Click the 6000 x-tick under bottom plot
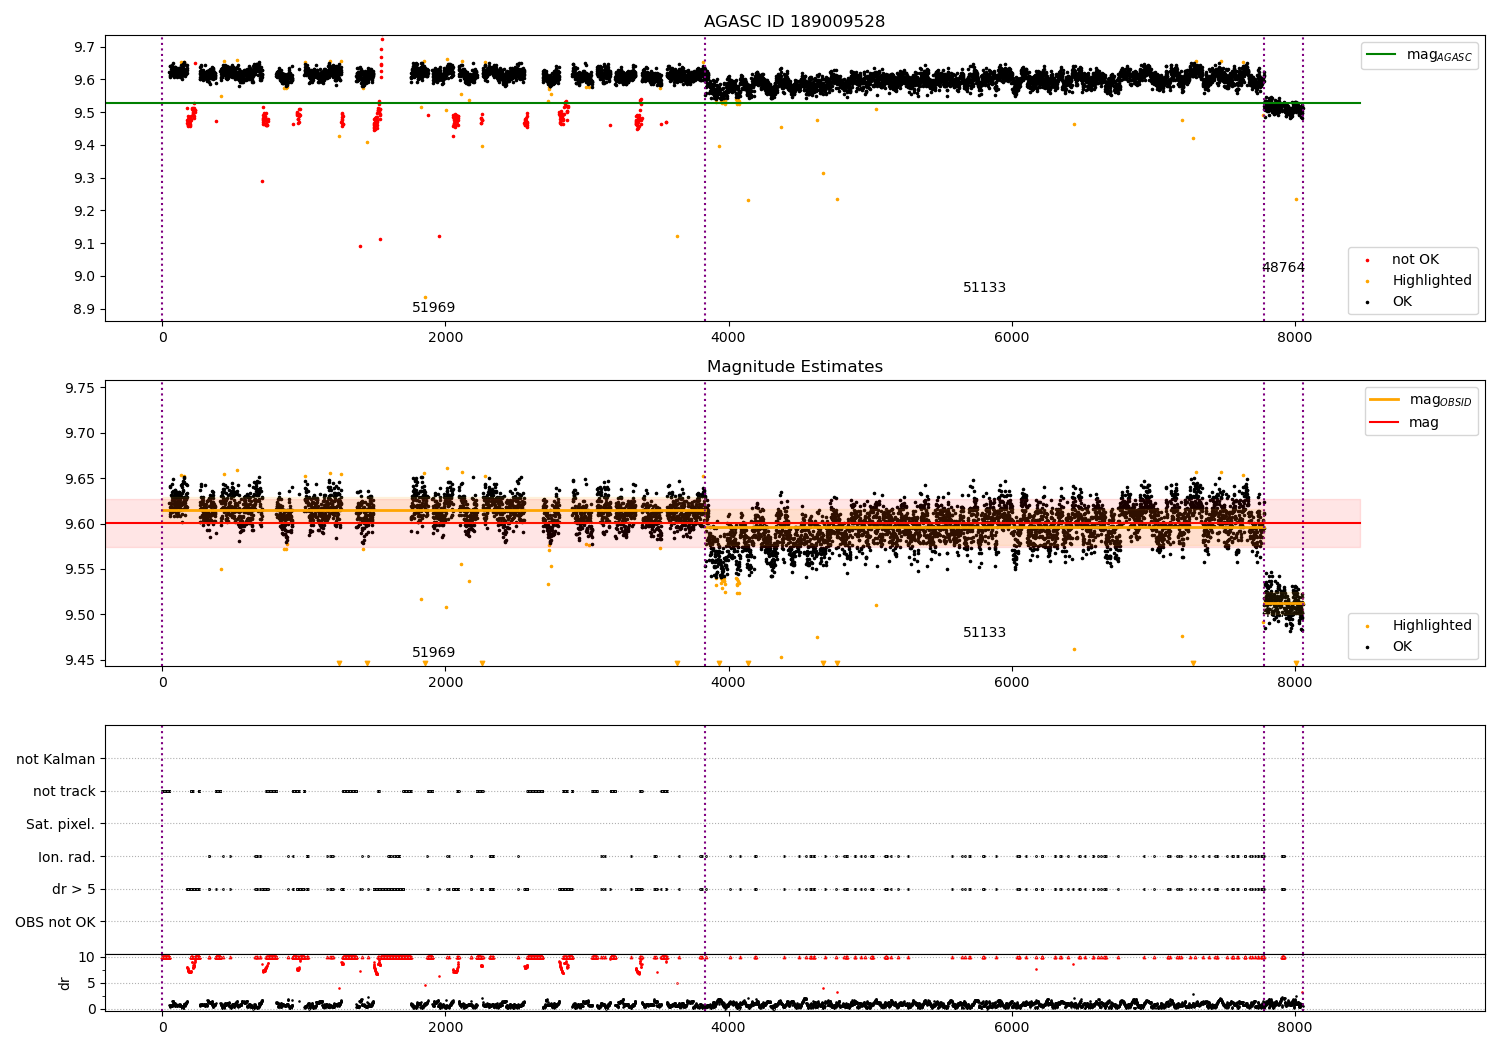Image resolution: width=1500 pixels, height=1050 pixels. click(1012, 1027)
